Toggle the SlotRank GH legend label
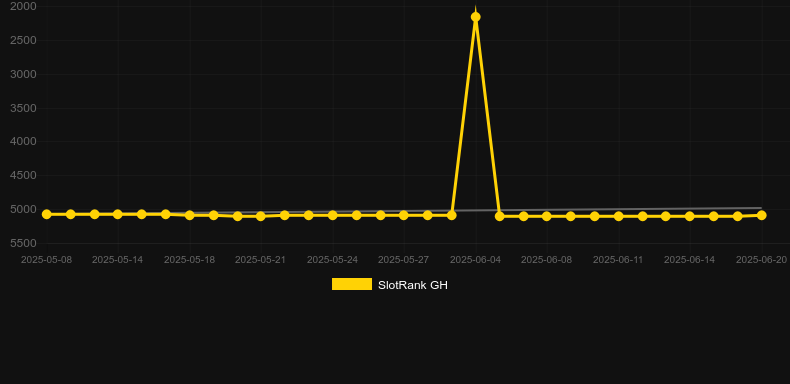This screenshot has width=790, height=384. (413, 285)
